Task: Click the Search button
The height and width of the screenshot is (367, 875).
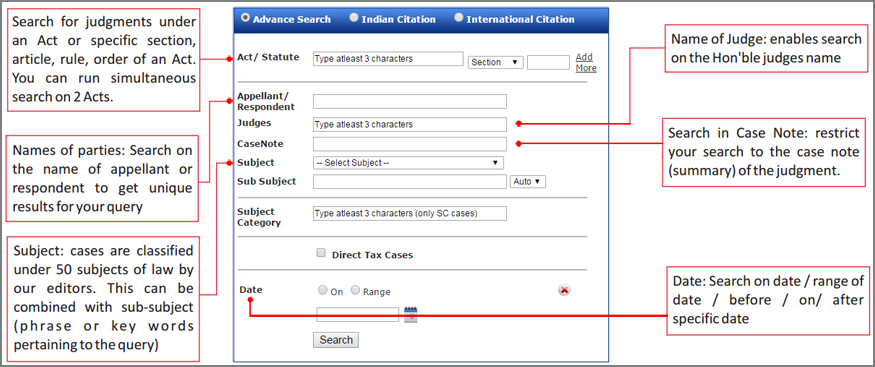Action: [x=336, y=340]
